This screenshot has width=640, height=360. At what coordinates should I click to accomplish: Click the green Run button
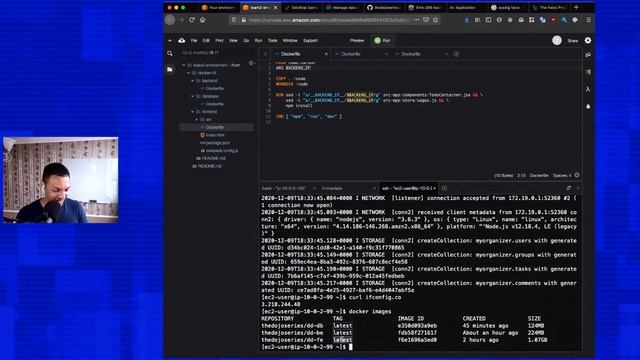[x=382, y=40]
